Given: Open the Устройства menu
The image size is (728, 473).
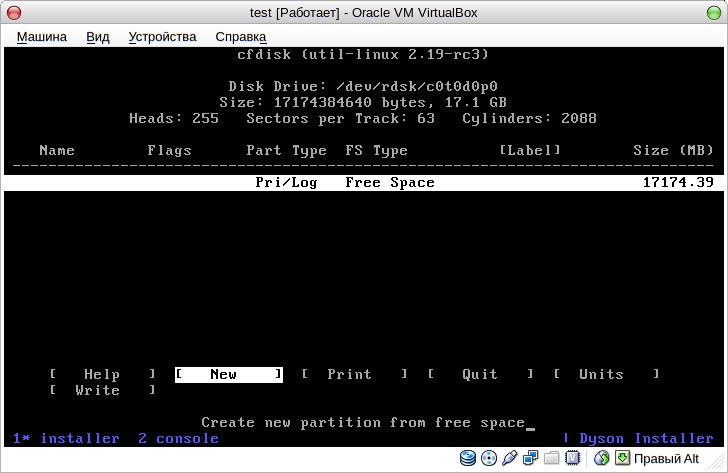Looking at the screenshot, I should pyautogui.click(x=162, y=37).
